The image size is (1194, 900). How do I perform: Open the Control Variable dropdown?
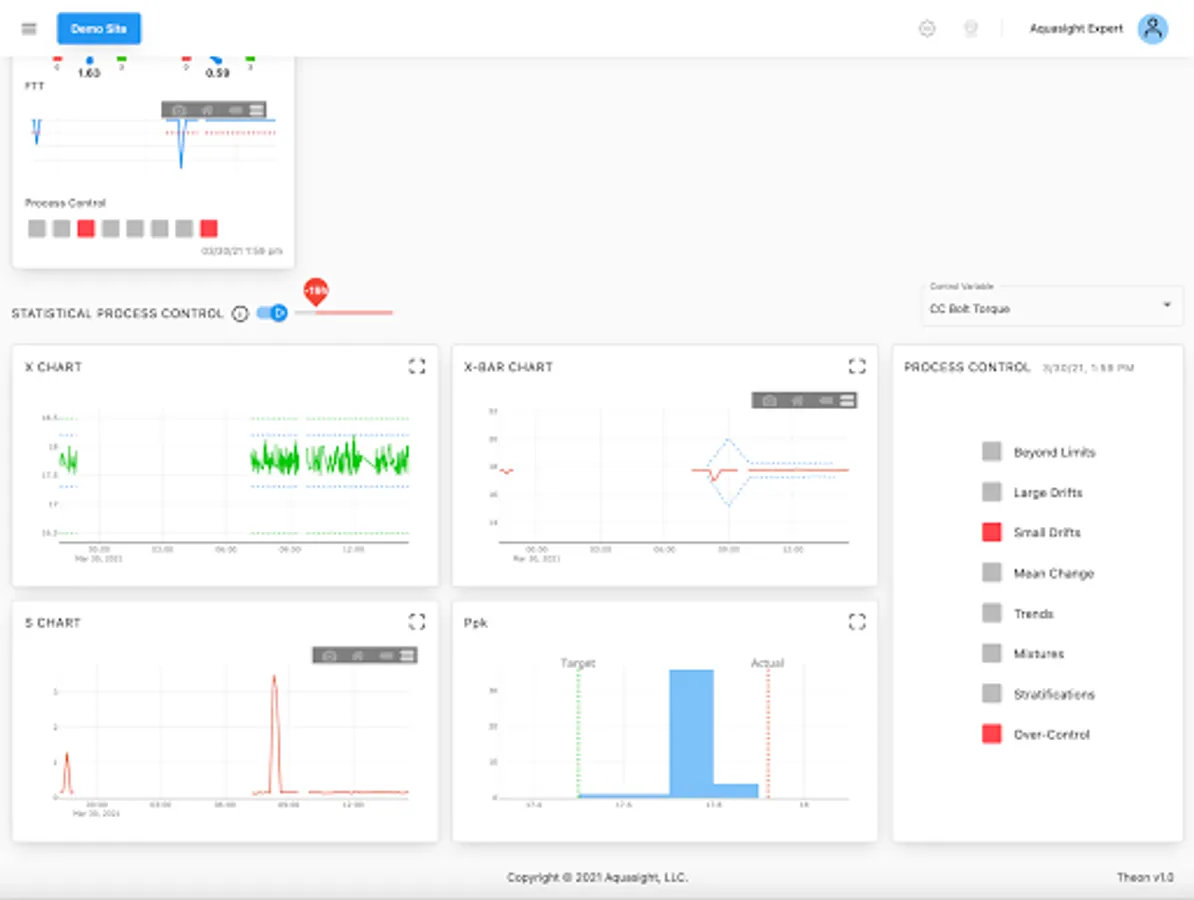pos(1052,305)
